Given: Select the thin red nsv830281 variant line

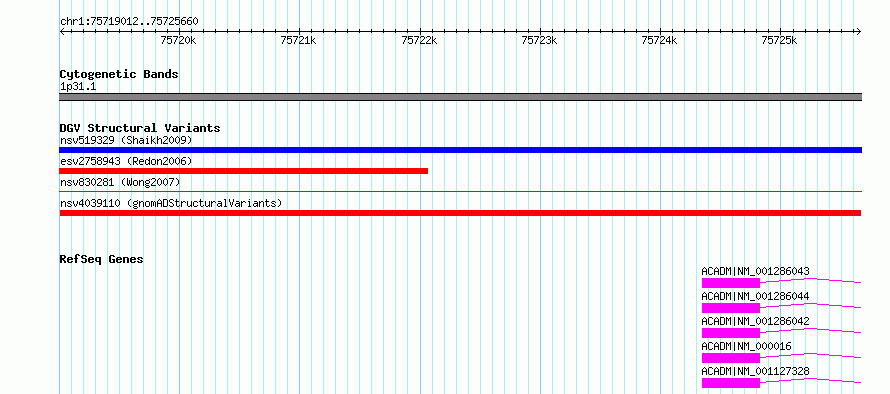Looking at the screenshot, I should pos(461,192).
